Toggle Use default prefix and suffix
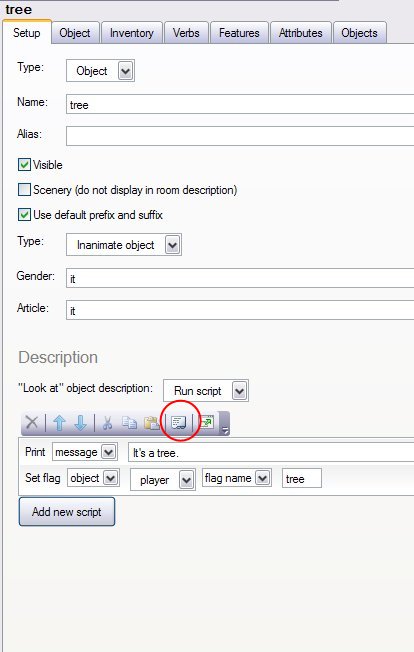414x652 pixels. [24, 215]
